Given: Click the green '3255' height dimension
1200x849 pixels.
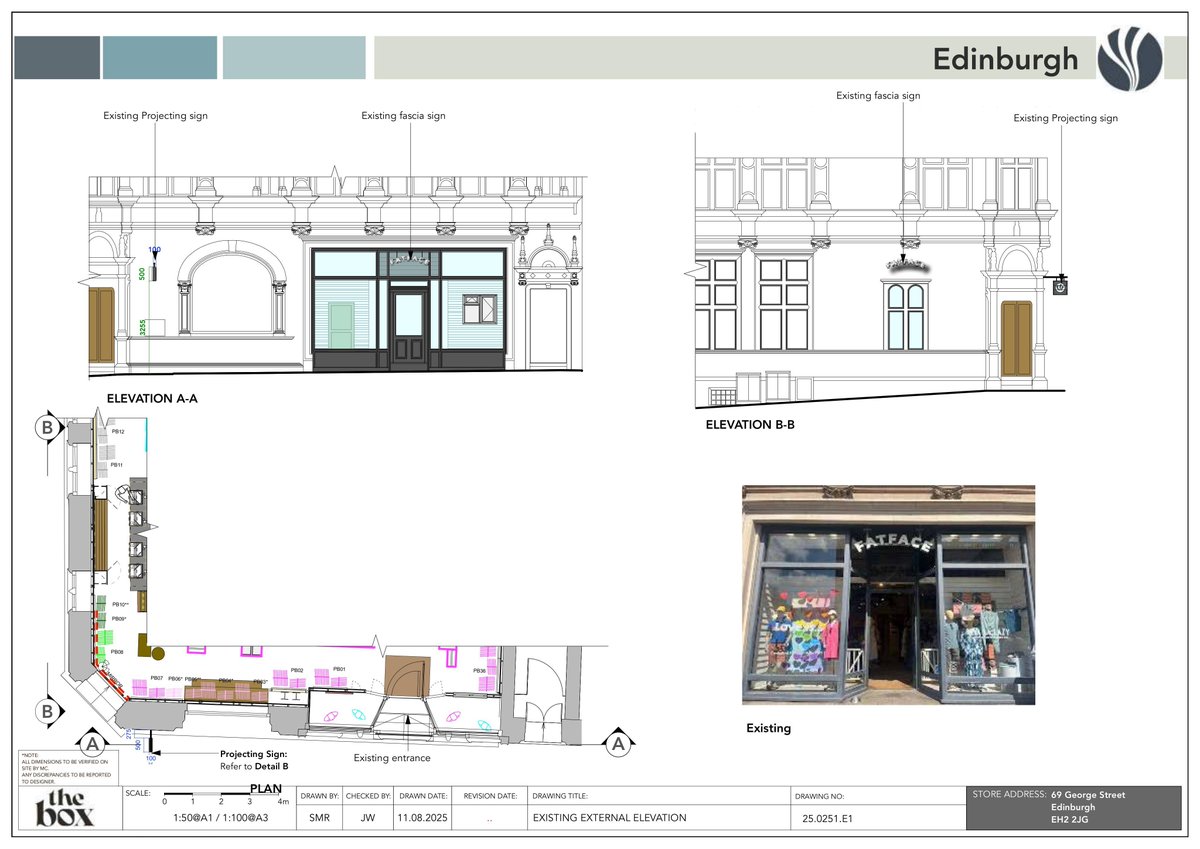Looking at the screenshot, I should click(143, 326).
